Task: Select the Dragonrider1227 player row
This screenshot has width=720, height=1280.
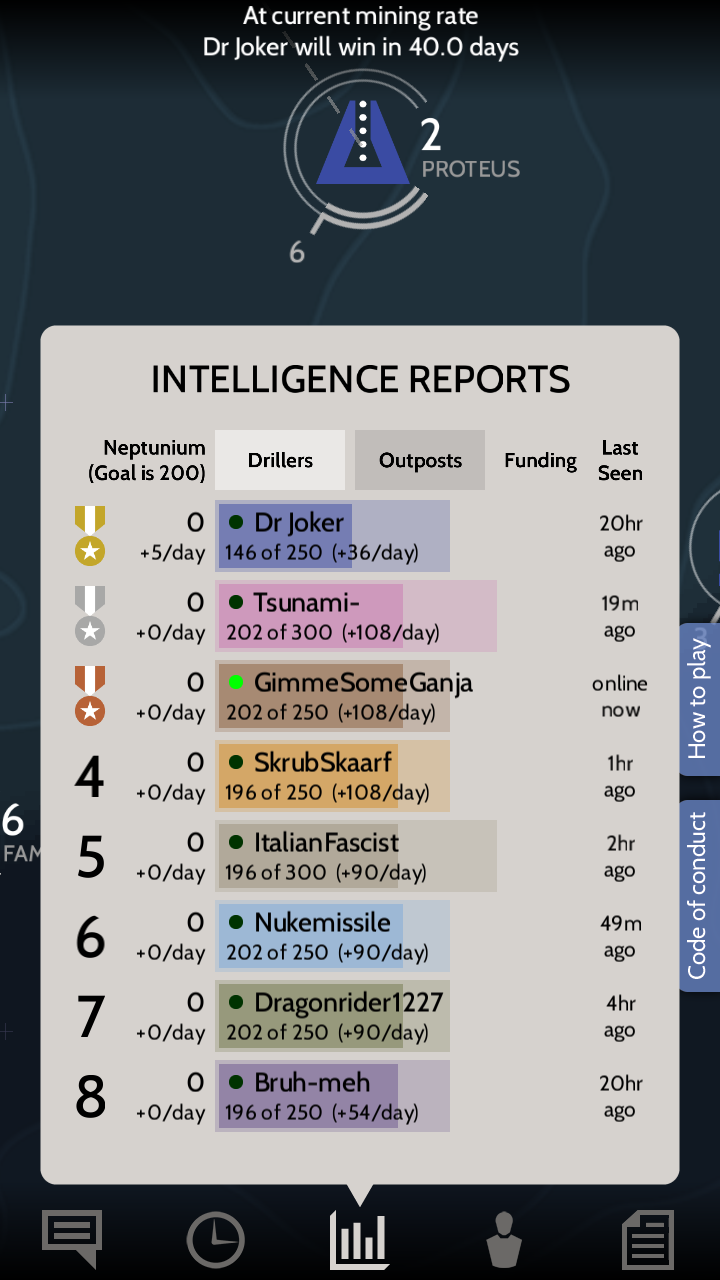Action: point(360,1016)
